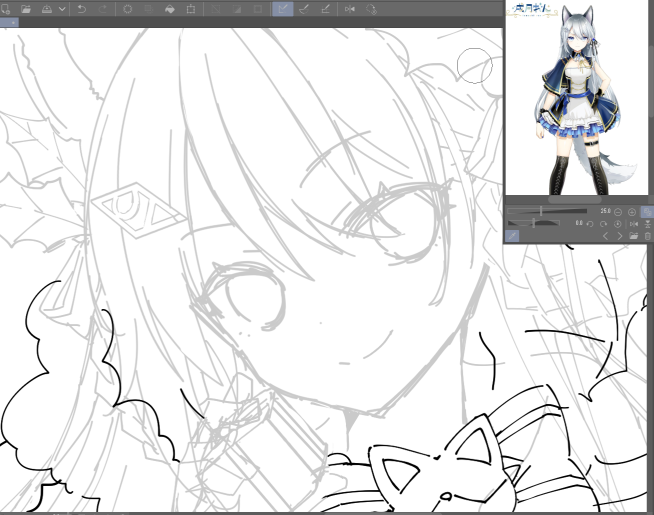Open a file via folder icon in command bar
The width and height of the screenshot is (654, 515).
click(26, 9)
